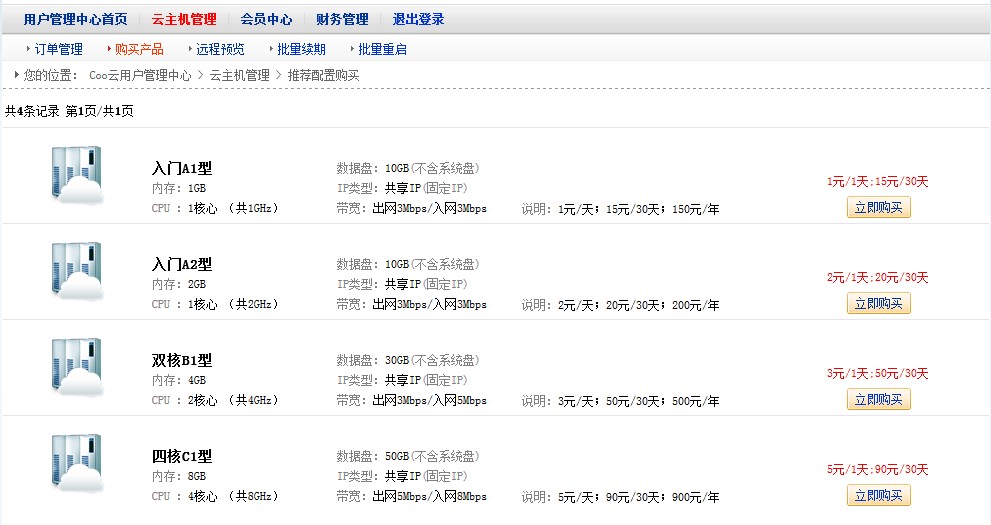Select the 云主机管理 top menu item
991x525 pixels.
coord(184,19)
